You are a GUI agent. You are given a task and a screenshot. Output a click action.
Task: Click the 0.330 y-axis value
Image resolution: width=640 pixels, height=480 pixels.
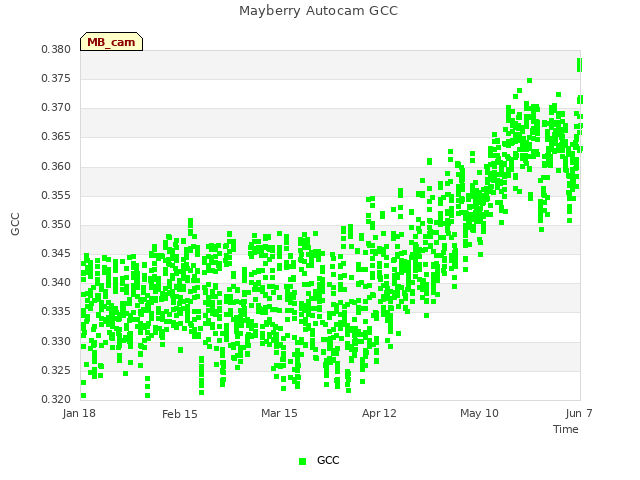click(x=56, y=341)
